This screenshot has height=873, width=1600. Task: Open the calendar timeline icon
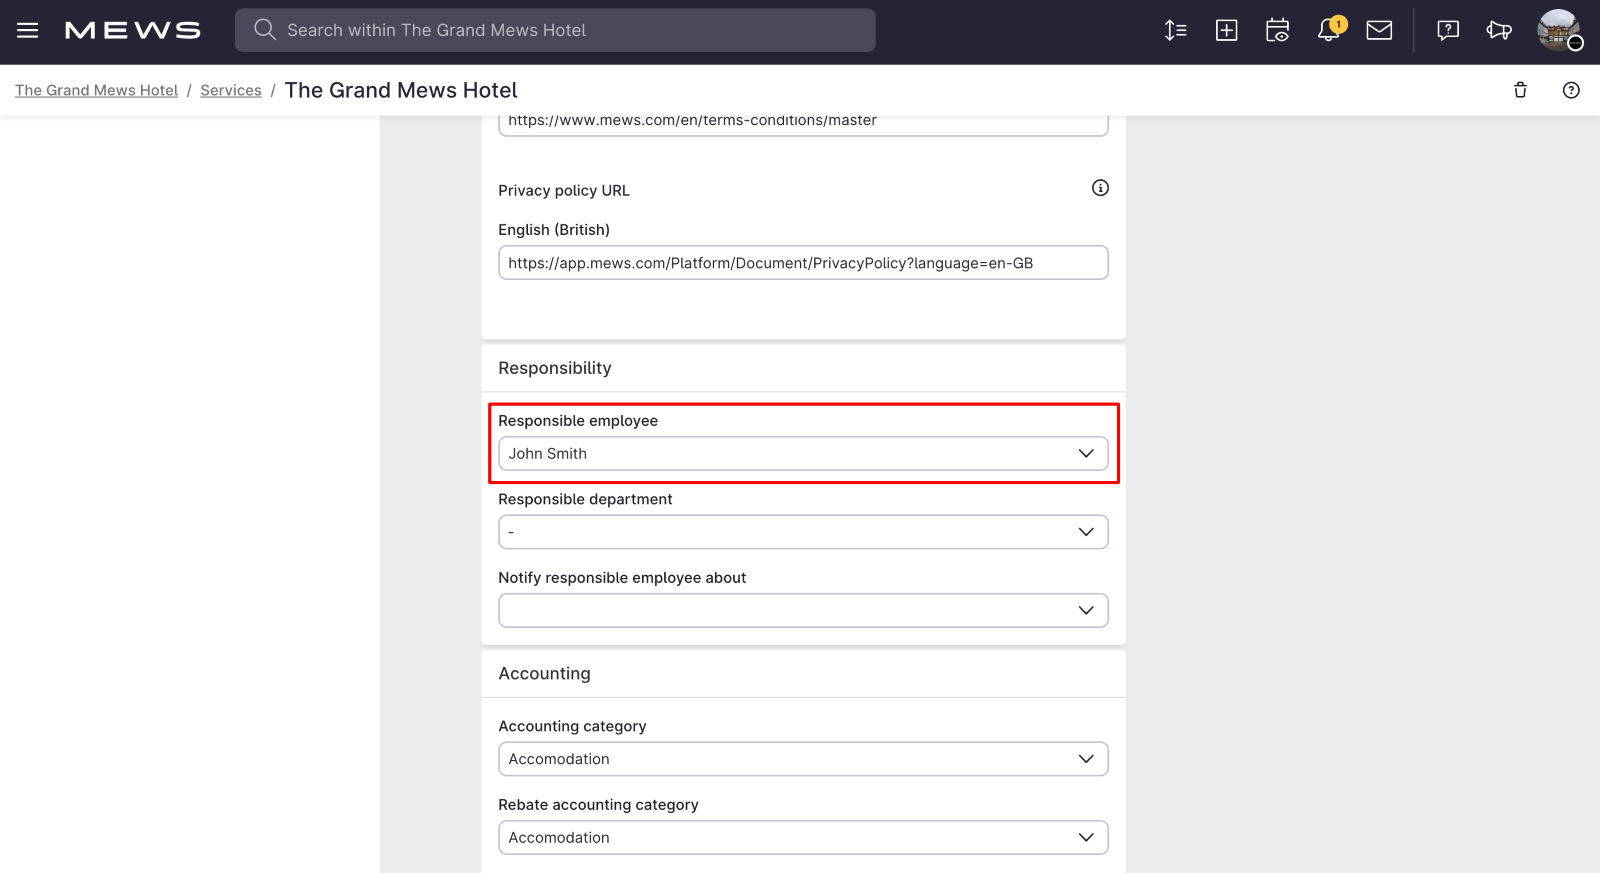pyautogui.click(x=1277, y=30)
